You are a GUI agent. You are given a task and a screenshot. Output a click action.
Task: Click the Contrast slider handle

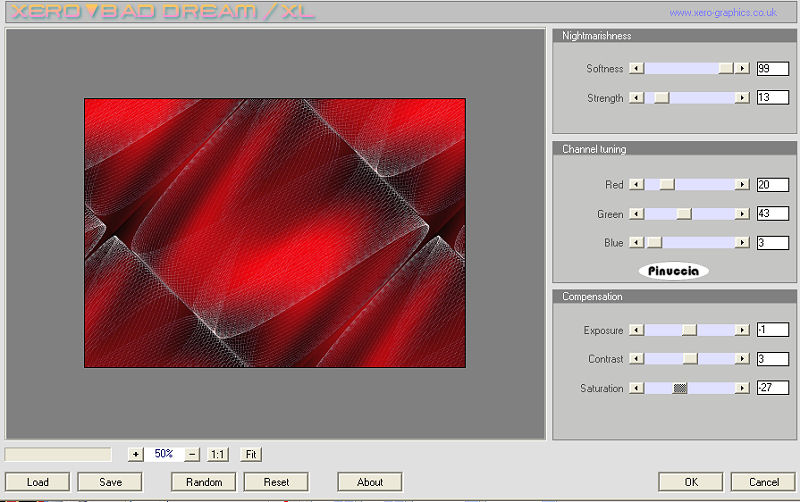690,359
